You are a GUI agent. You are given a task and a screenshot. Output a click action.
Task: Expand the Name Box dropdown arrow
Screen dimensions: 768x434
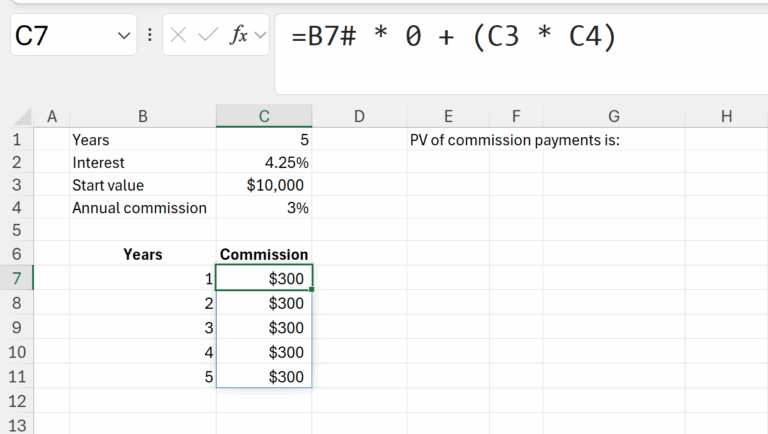tap(124, 36)
